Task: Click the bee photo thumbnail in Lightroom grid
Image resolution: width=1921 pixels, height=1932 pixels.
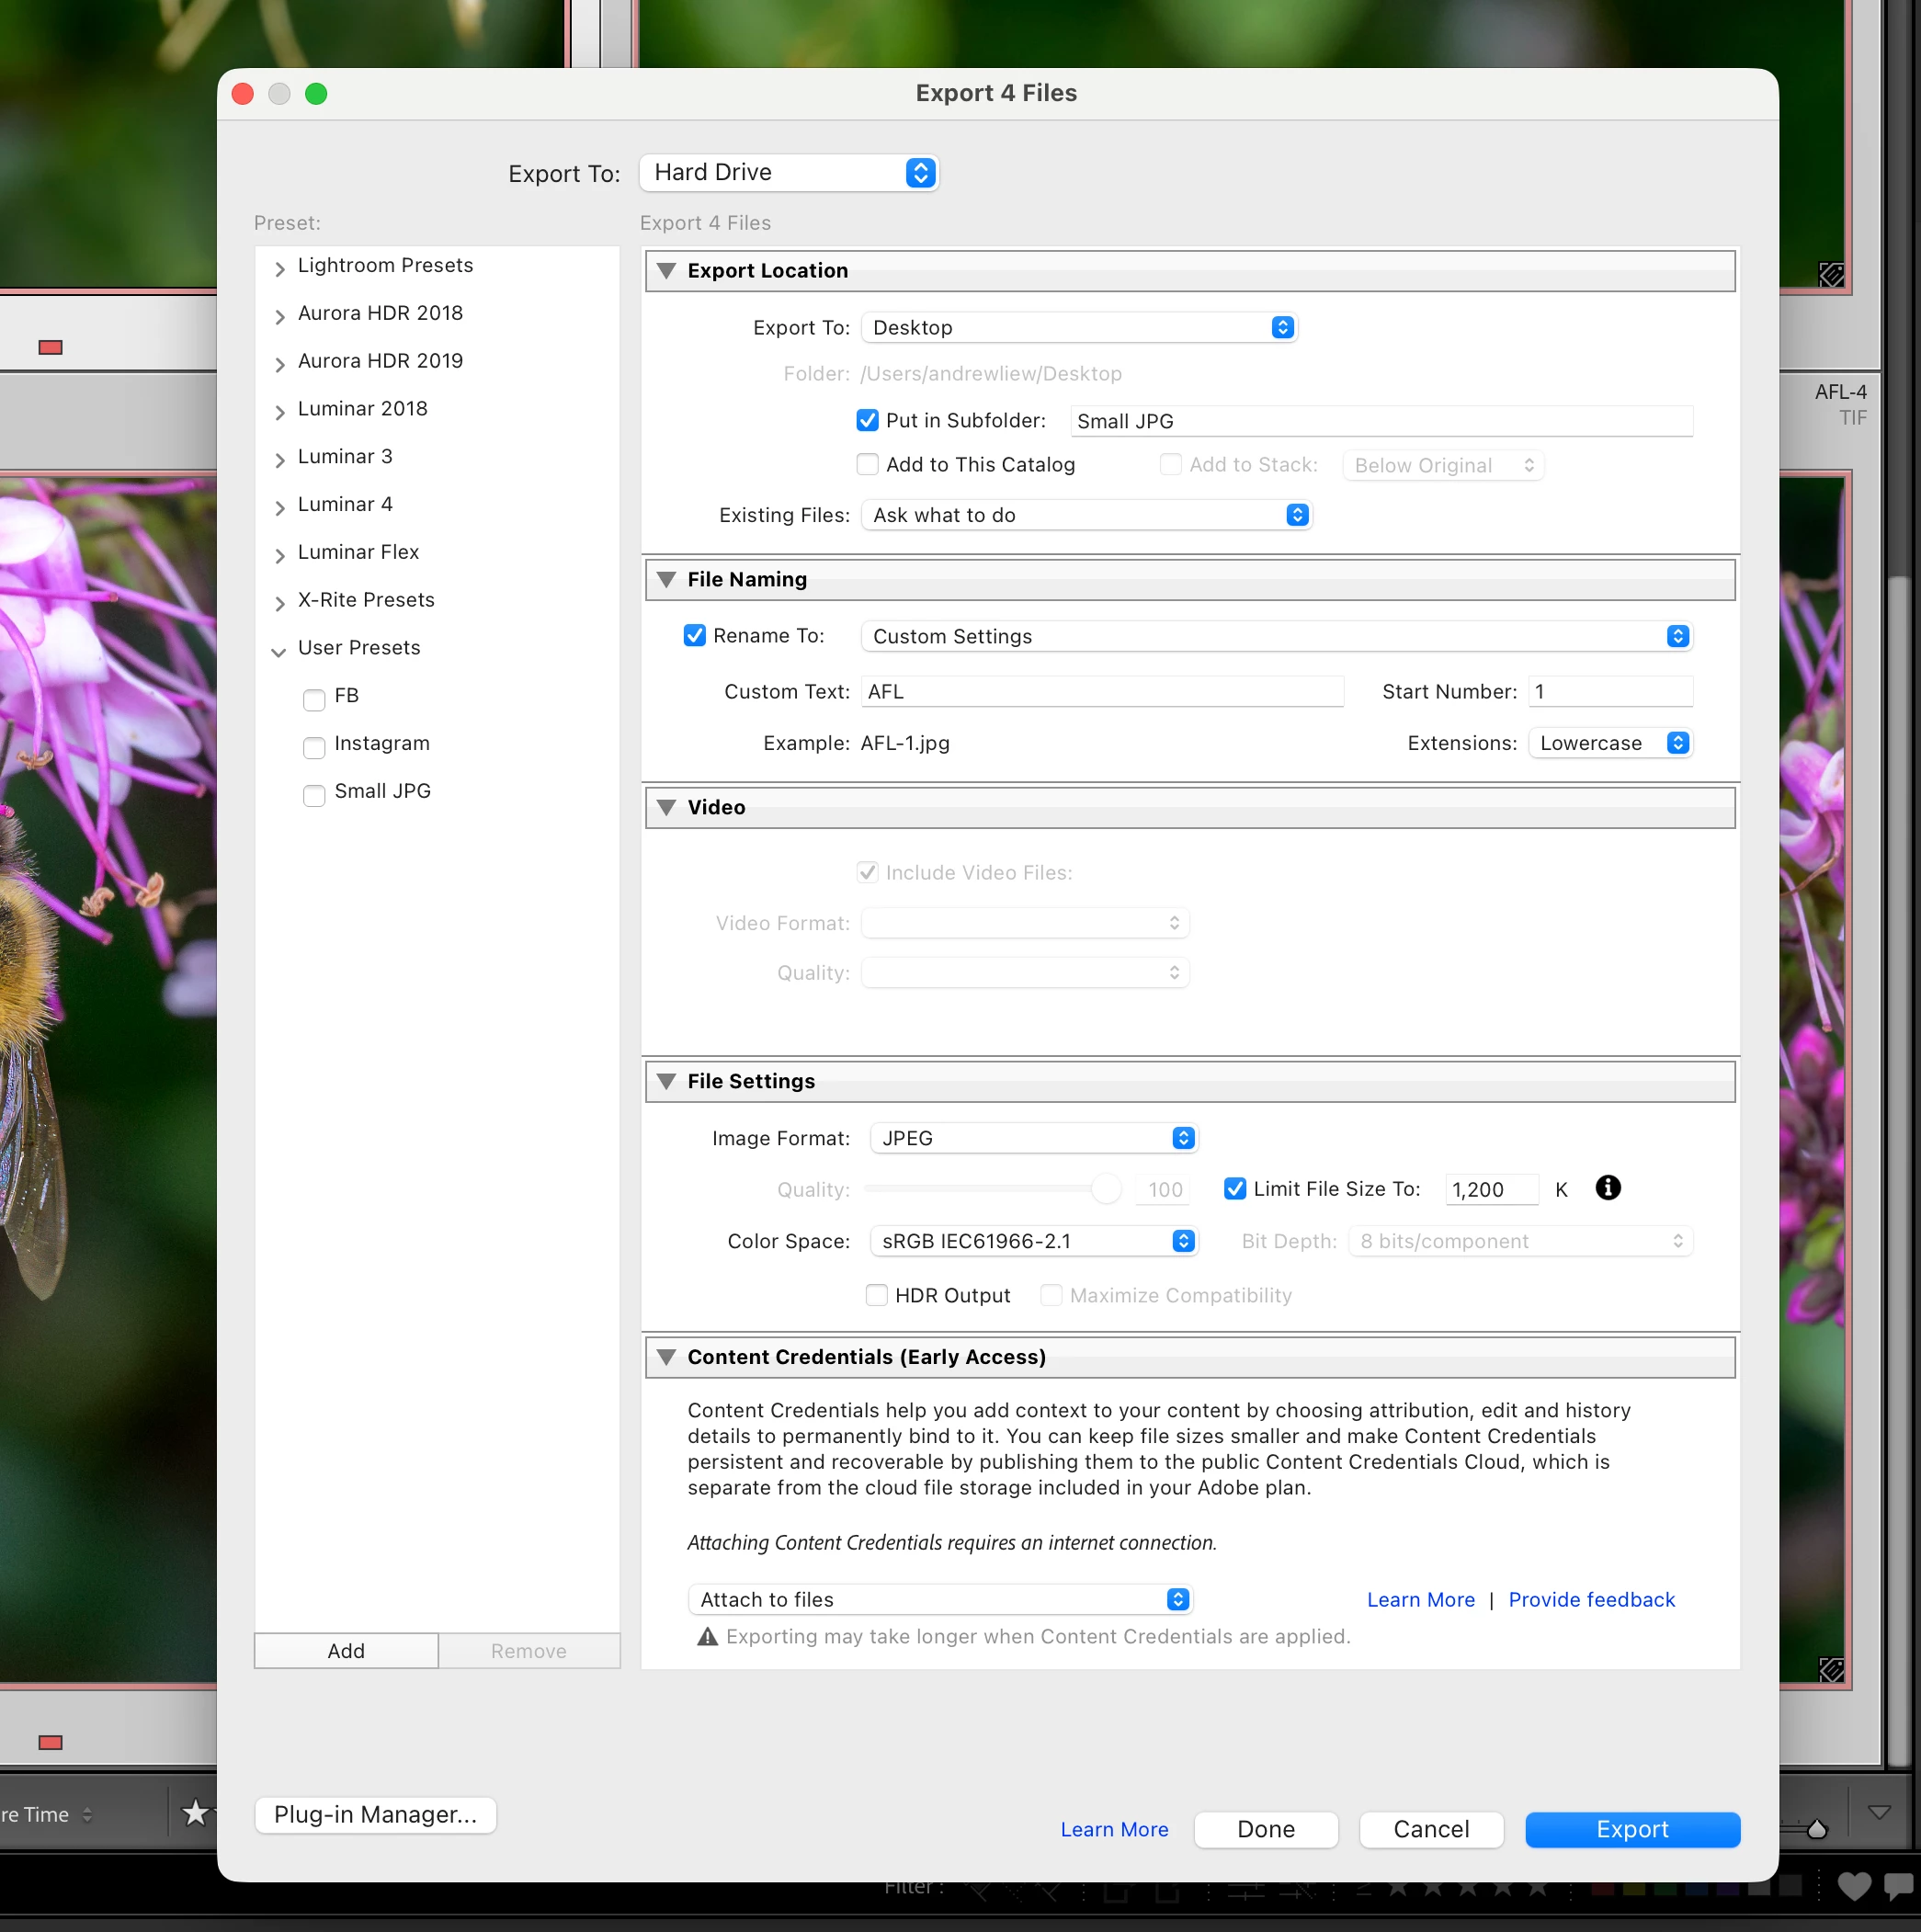Action: [x=108, y=1080]
